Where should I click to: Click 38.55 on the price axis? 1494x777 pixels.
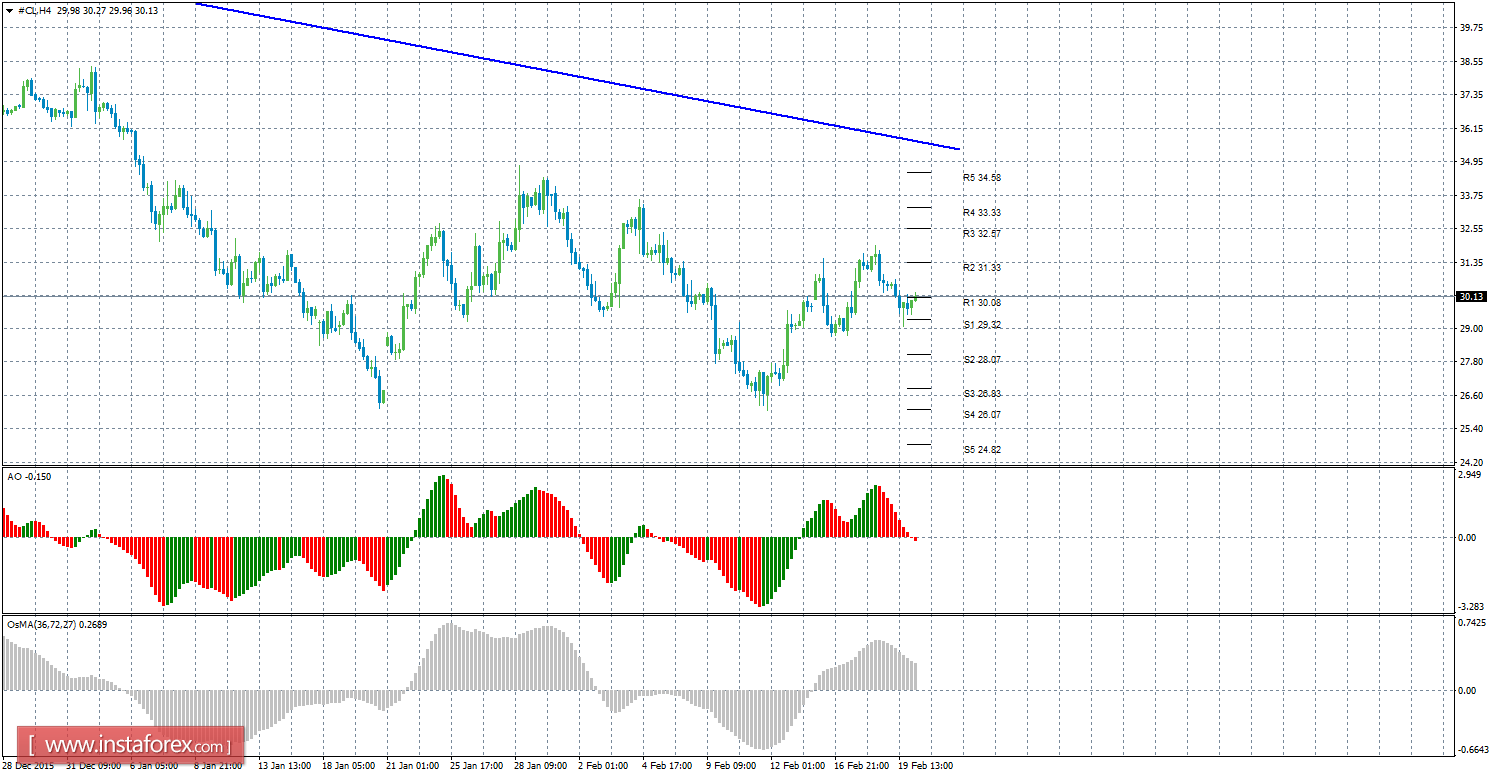click(1471, 62)
